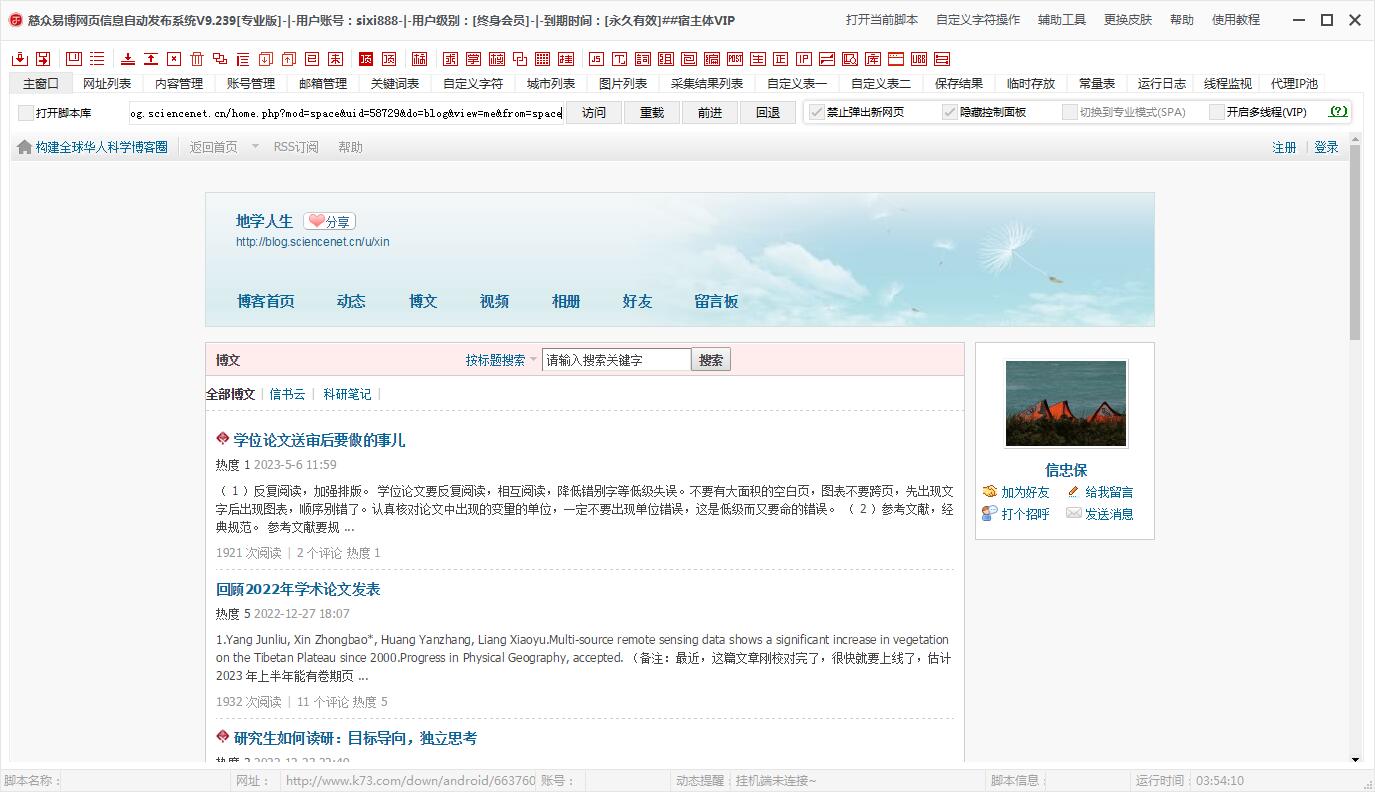Open the 辅助工具 menu
This screenshot has width=1375, height=792.
point(1062,20)
